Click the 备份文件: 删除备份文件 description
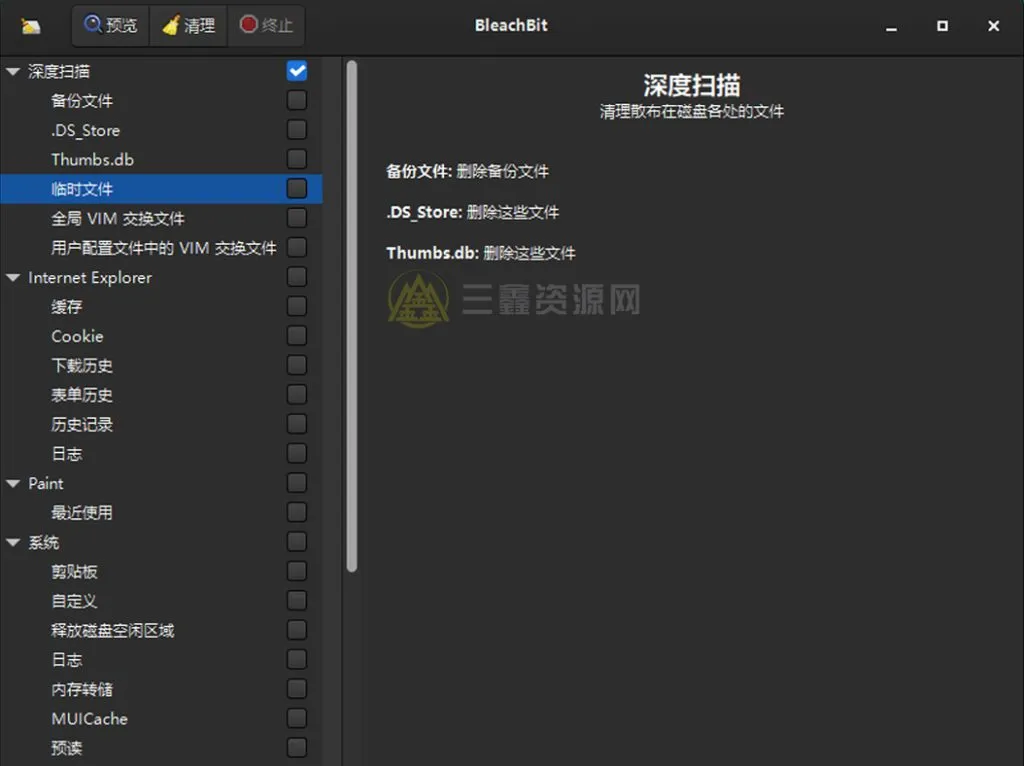The width and height of the screenshot is (1024, 766). (x=467, y=171)
